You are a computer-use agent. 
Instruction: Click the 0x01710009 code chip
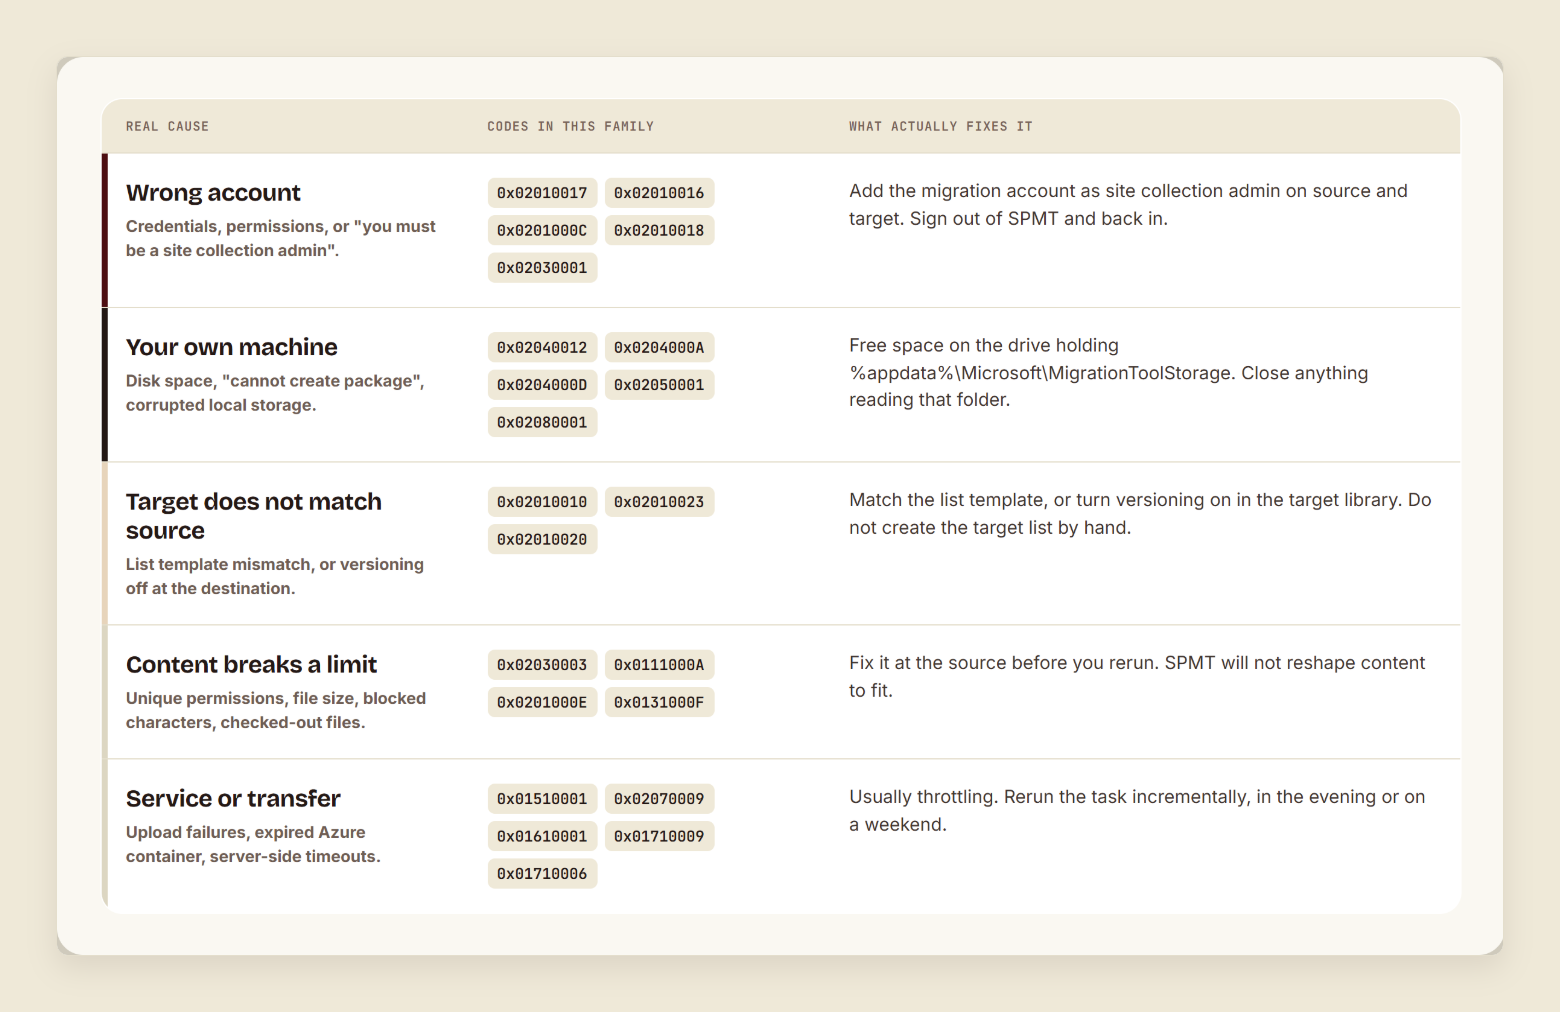point(659,836)
